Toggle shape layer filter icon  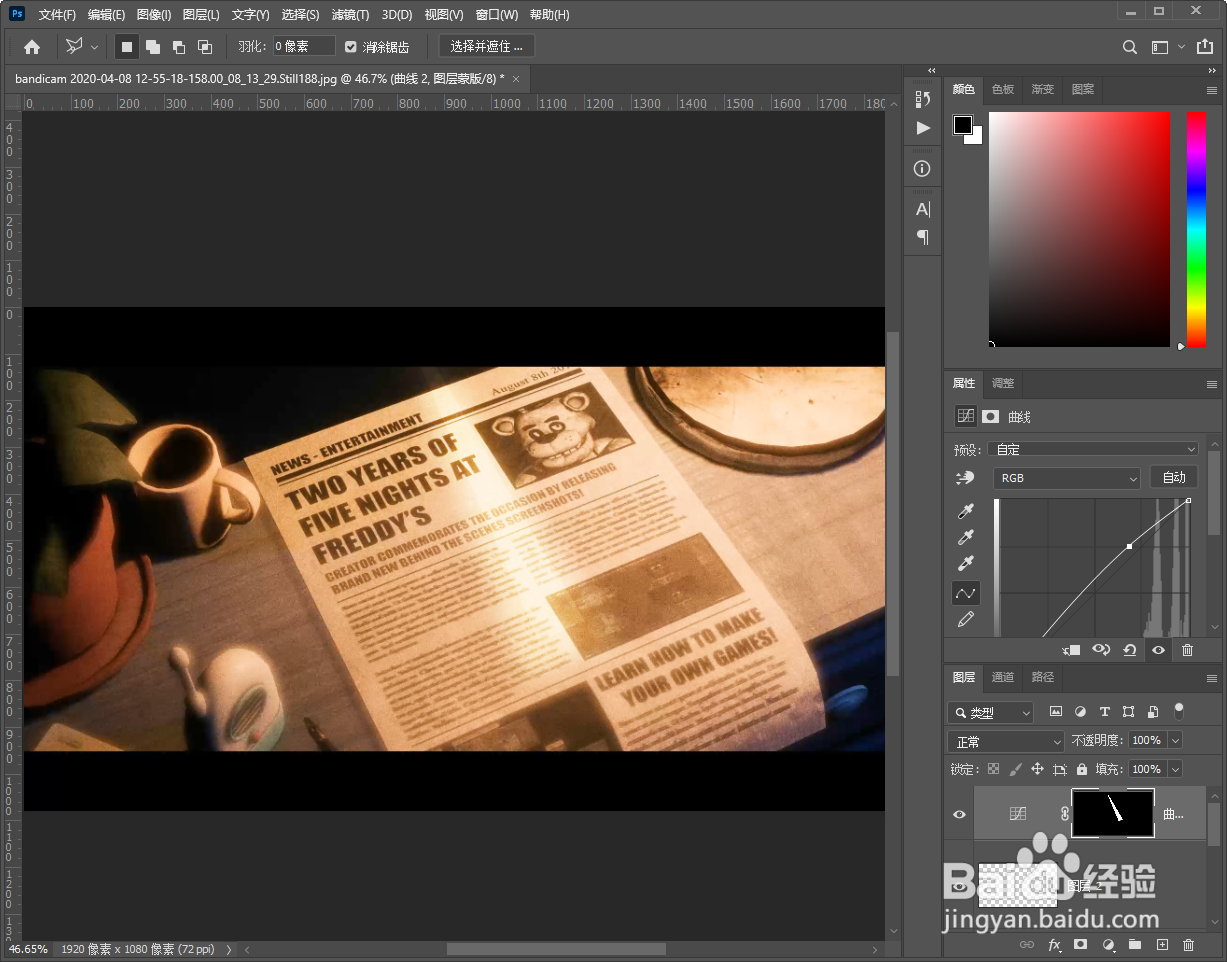1129,712
